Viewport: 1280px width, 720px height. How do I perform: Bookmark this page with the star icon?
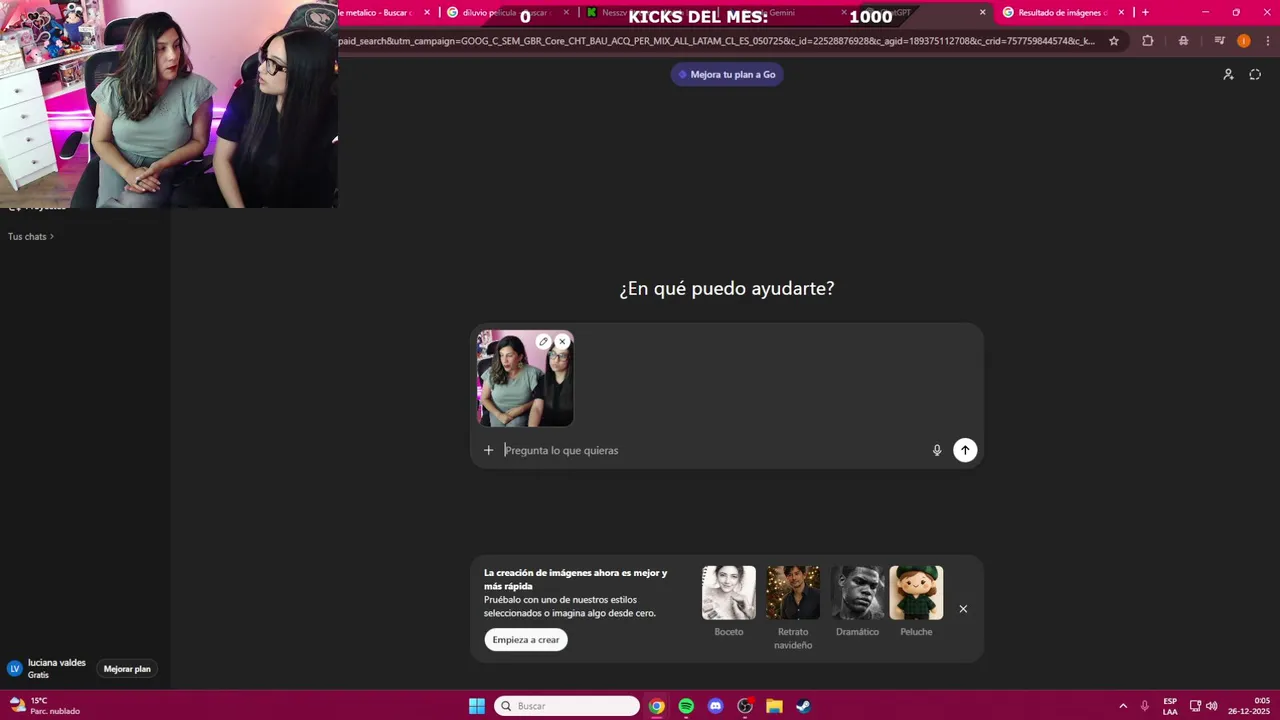coord(1114,41)
